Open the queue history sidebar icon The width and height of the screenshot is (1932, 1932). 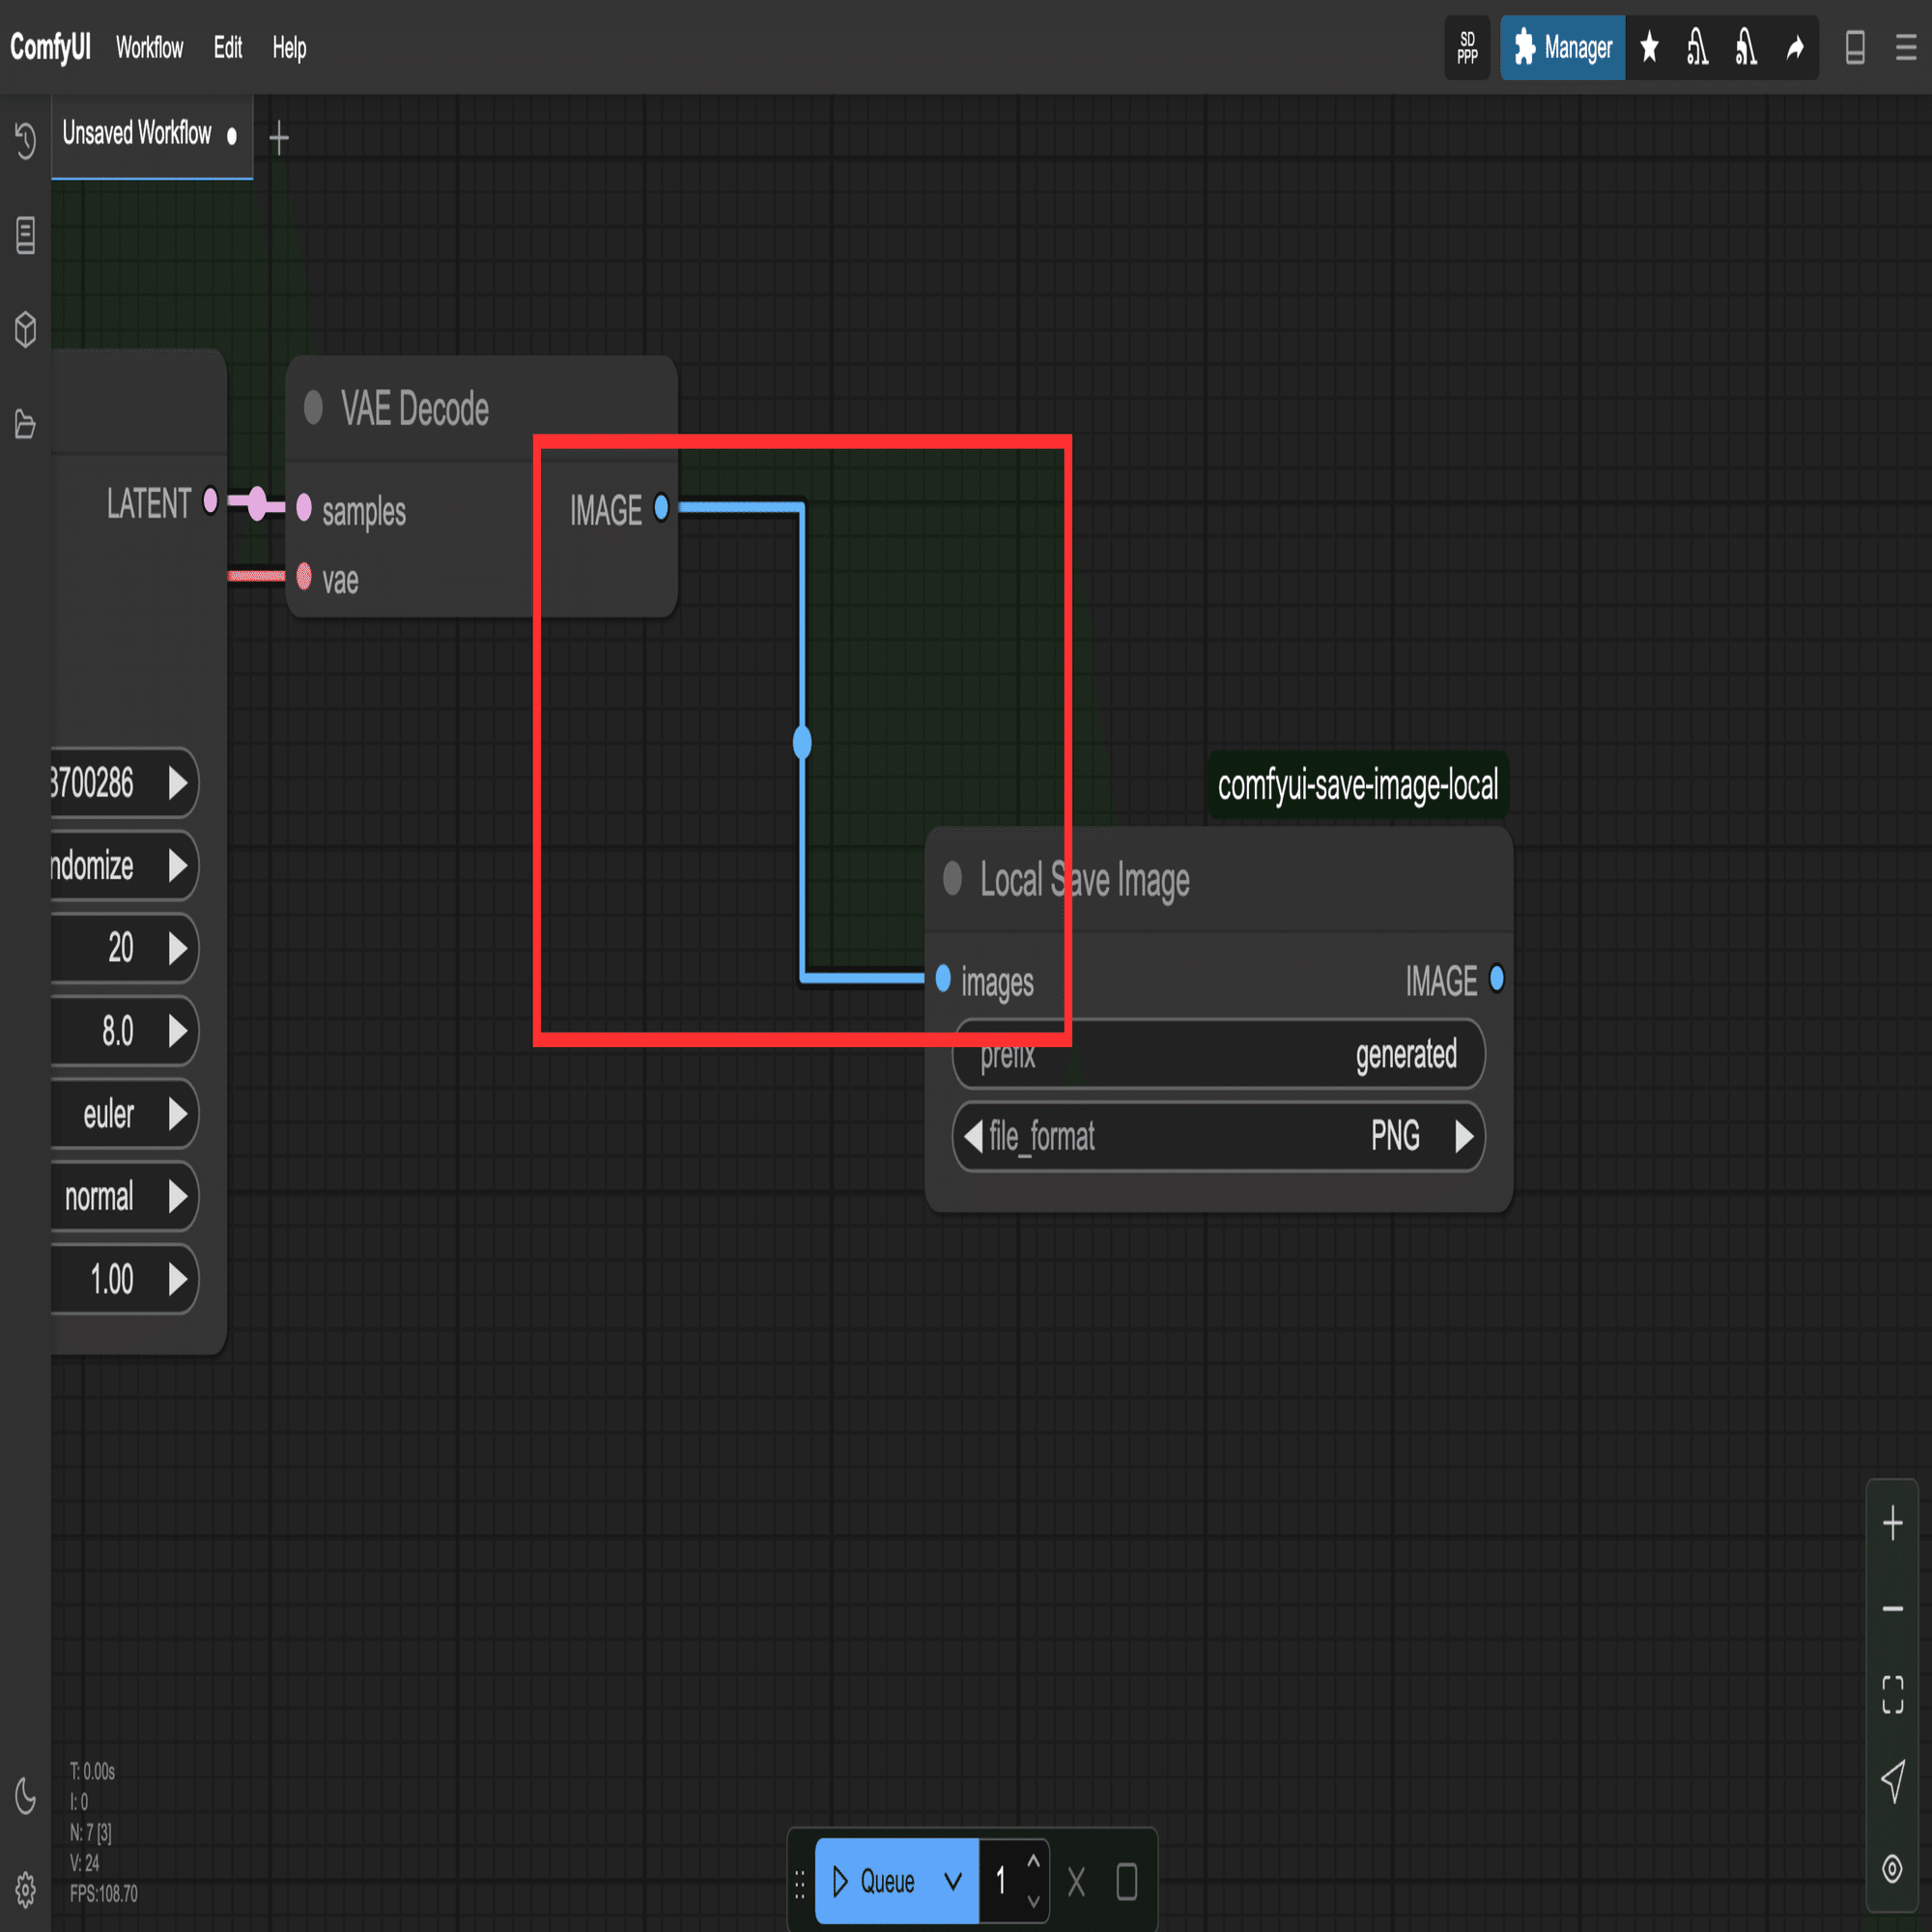tap(25, 140)
